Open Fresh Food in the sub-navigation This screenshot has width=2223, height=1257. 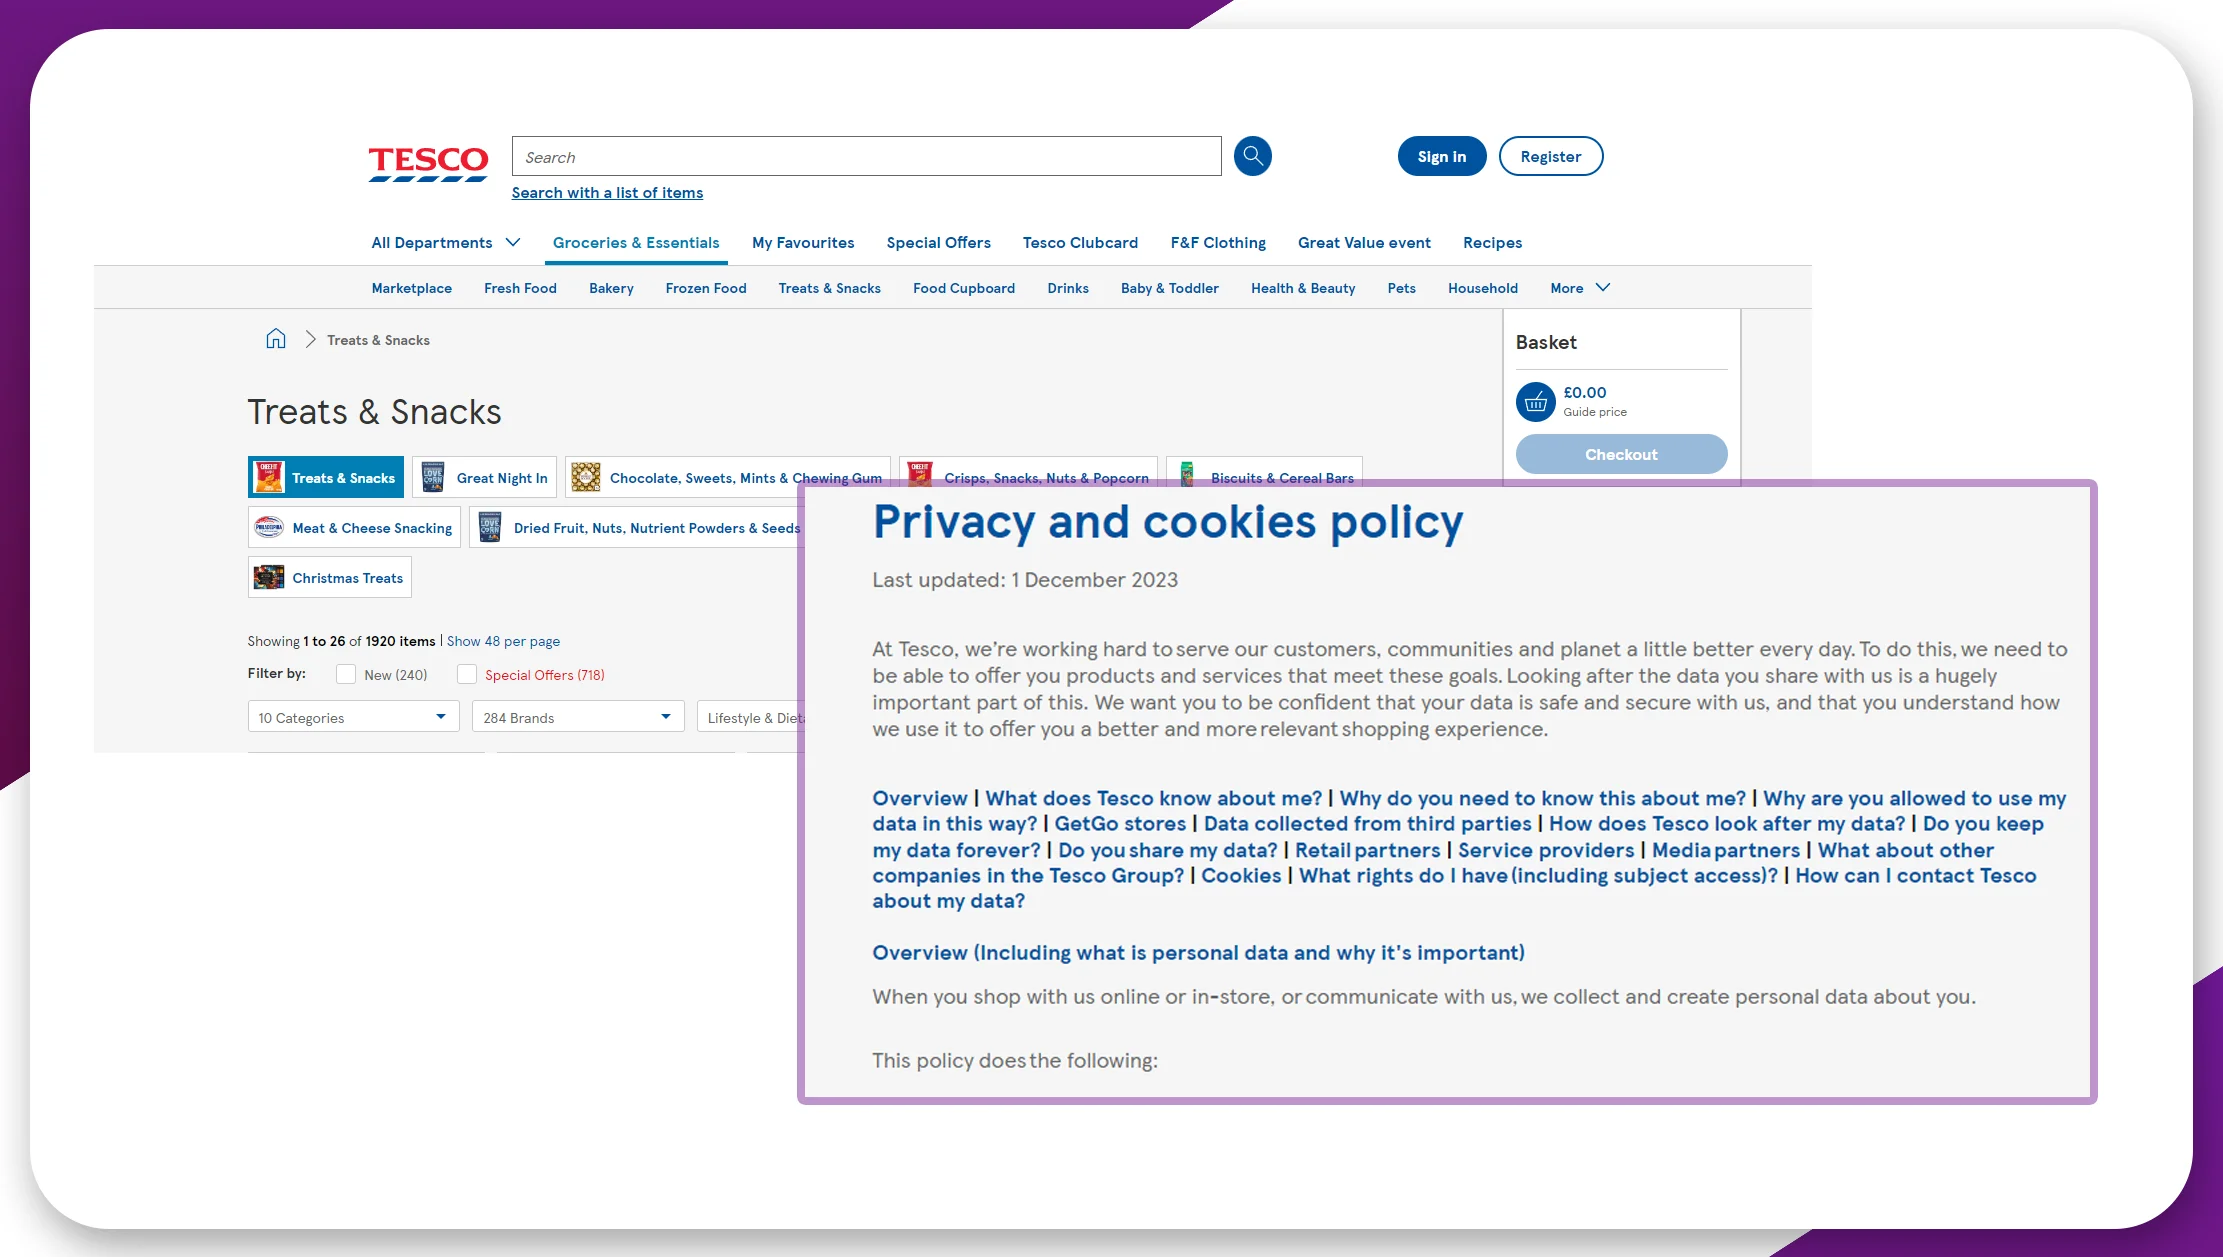520,288
